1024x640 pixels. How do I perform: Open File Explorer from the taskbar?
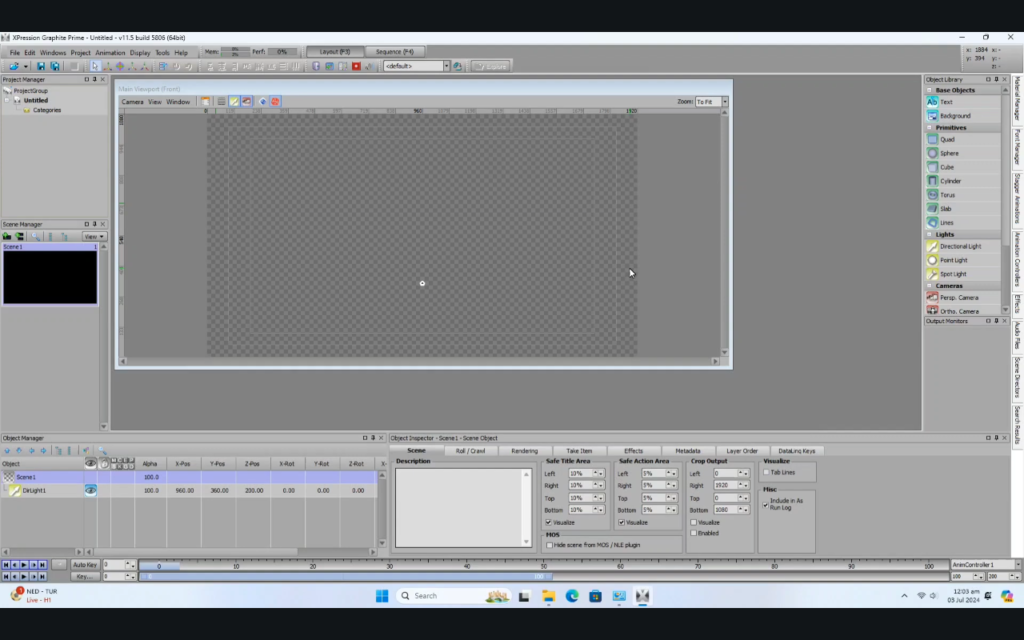548,596
